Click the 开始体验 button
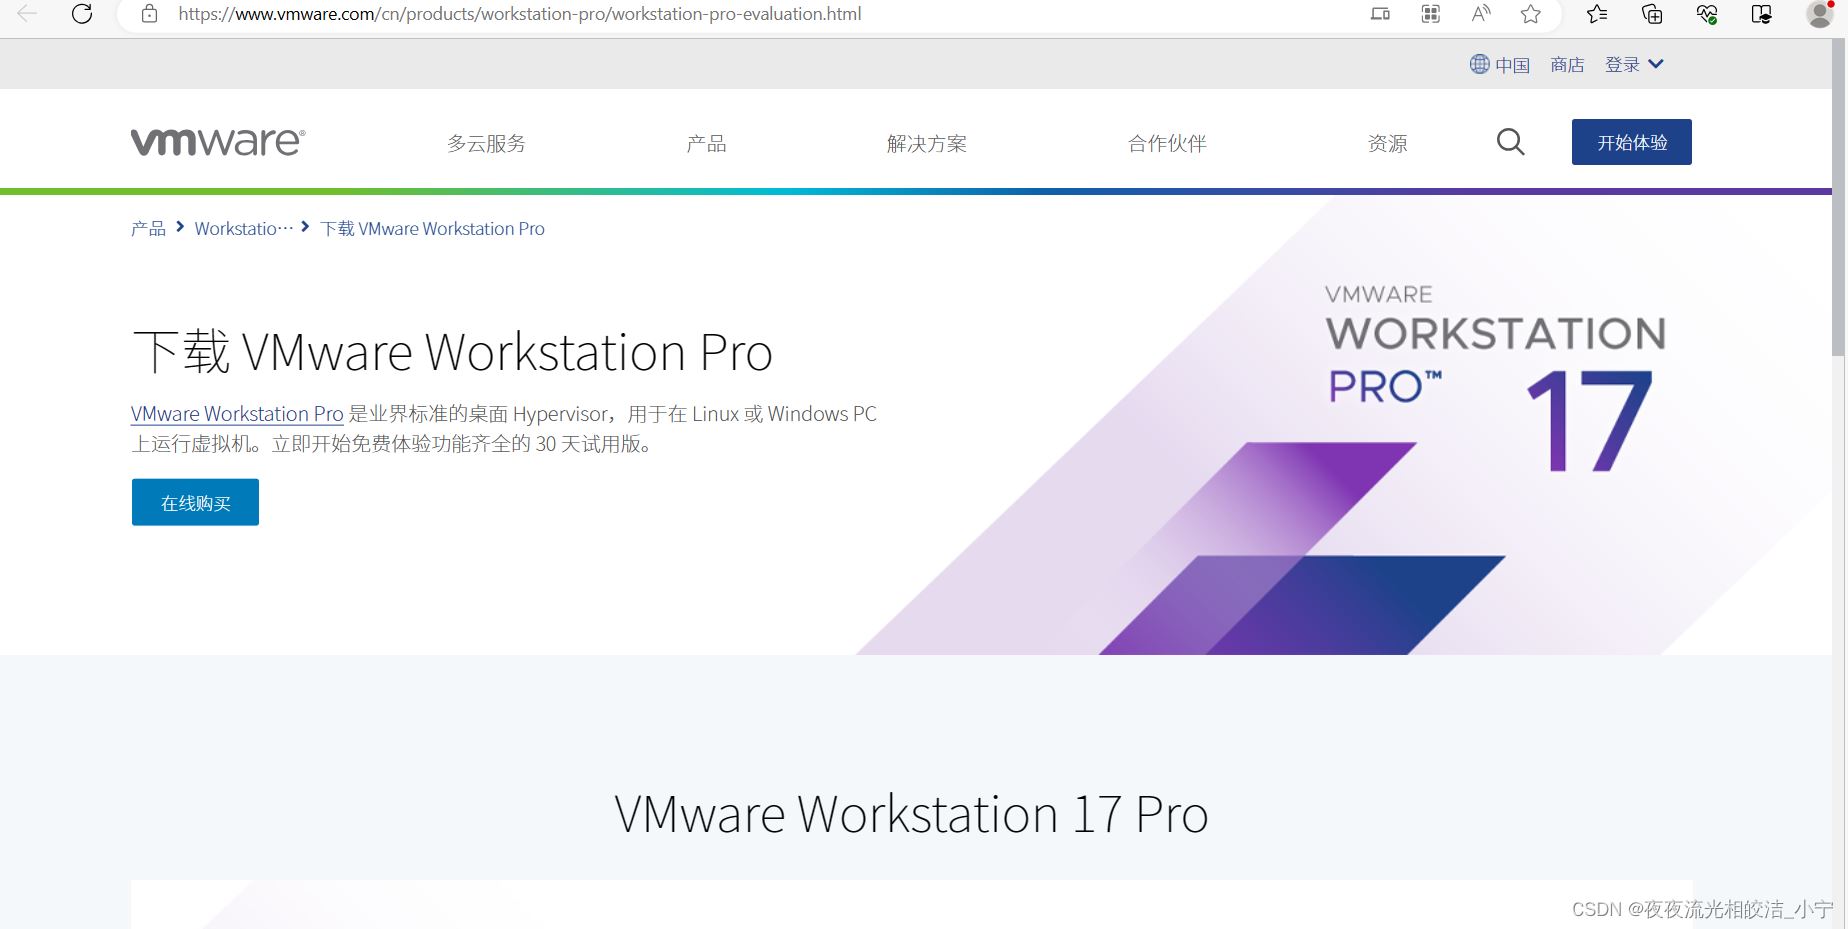 (x=1631, y=142)
